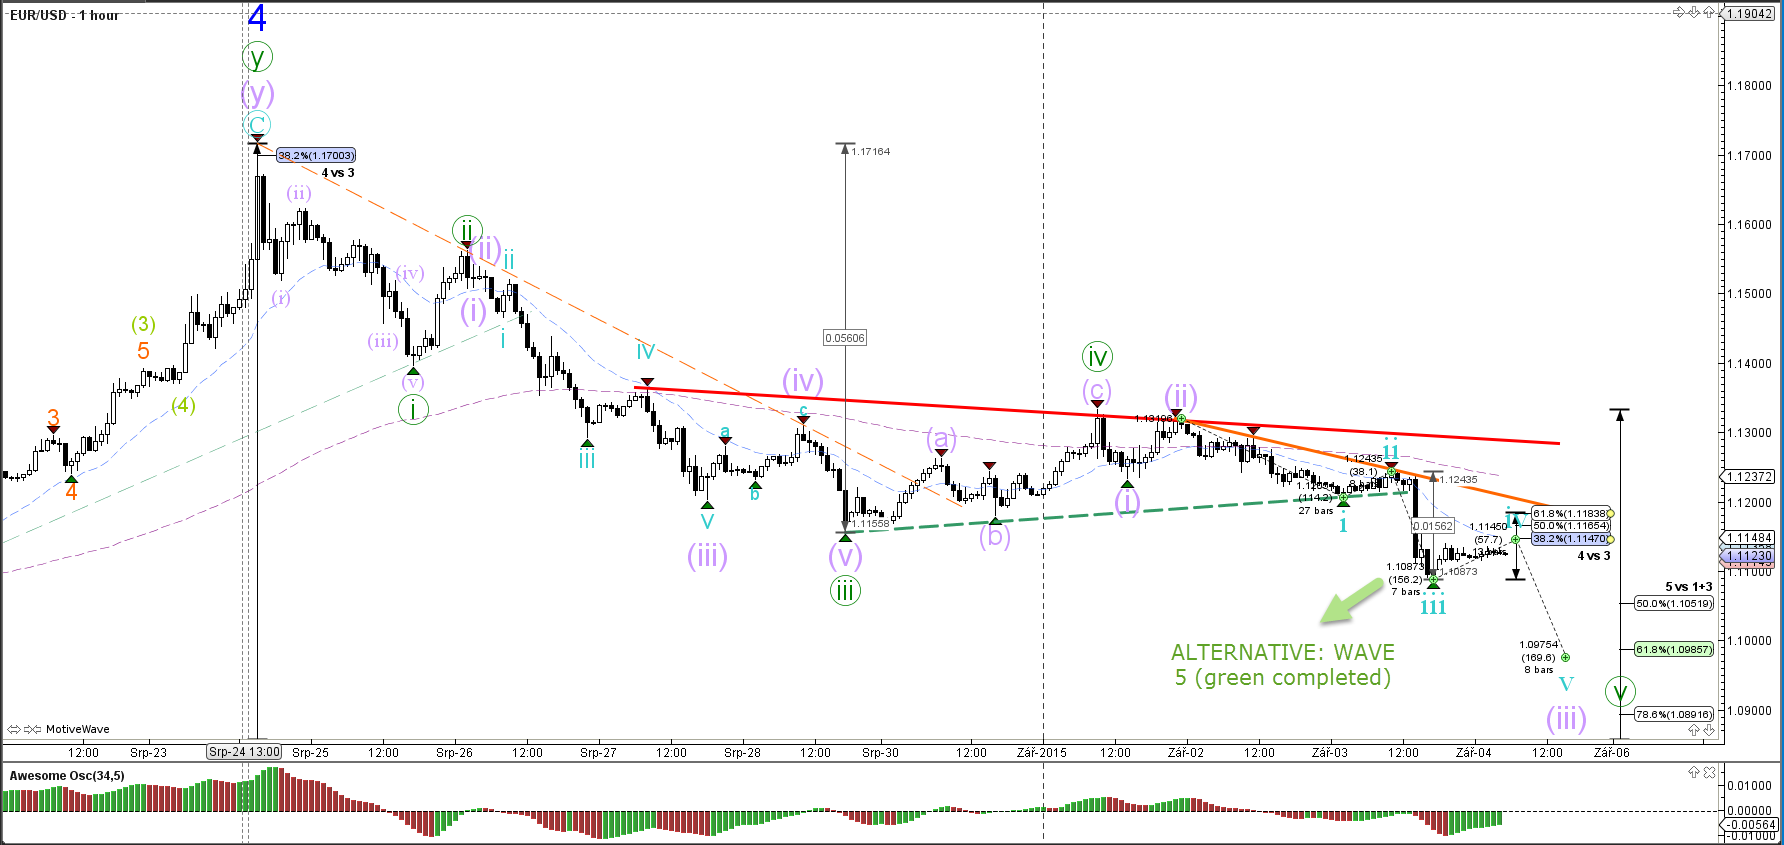
Task: Click the Srp-24 13:00 cursor time label
Action: pyautogui.click(x=244, y=752)
